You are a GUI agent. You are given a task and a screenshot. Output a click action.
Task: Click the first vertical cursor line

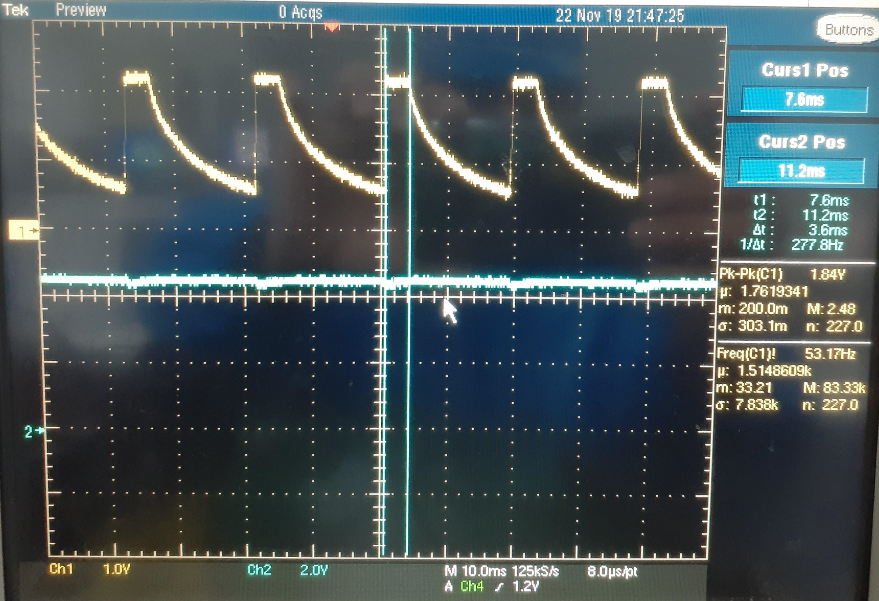point(385,292)
